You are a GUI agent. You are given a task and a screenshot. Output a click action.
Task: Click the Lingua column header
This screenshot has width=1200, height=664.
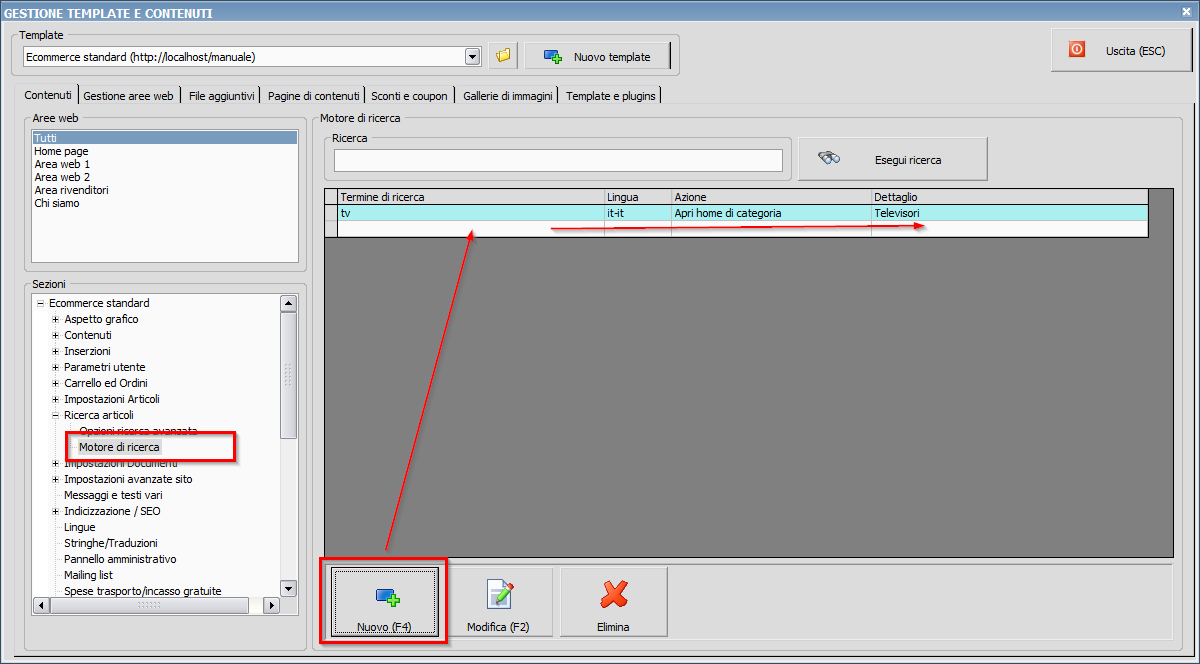pyautogui.click(x=638, y=197)
